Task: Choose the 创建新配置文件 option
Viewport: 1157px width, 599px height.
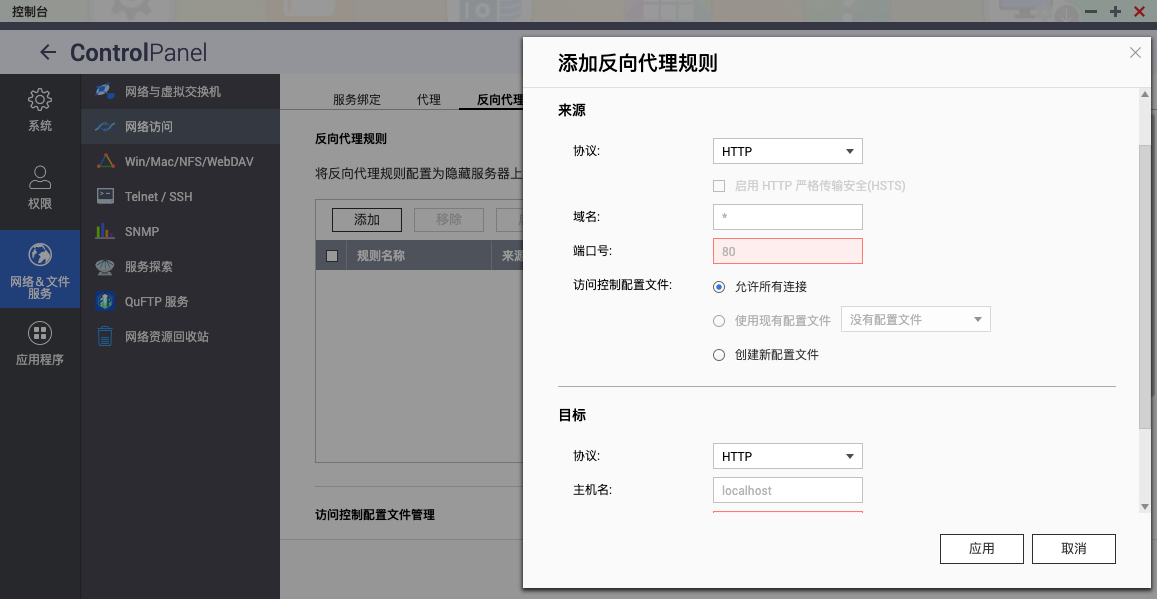Action: click(x=718, y=354)
